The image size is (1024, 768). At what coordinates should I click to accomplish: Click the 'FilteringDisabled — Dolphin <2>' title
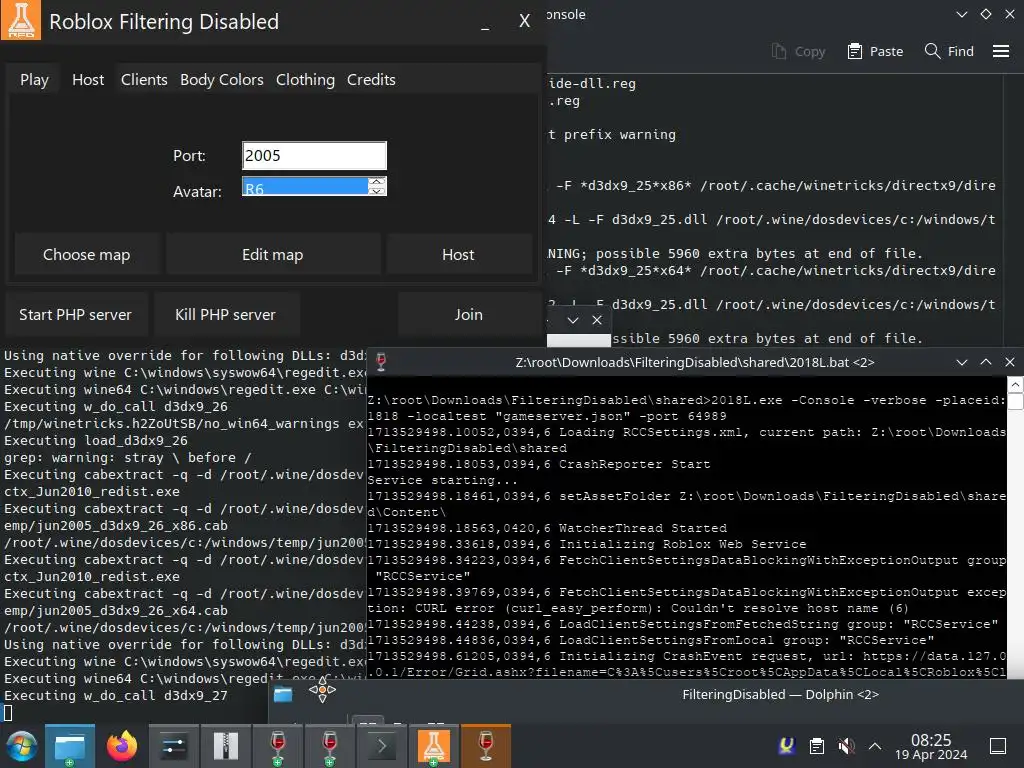pyautogui.click(x=780, y=694)
